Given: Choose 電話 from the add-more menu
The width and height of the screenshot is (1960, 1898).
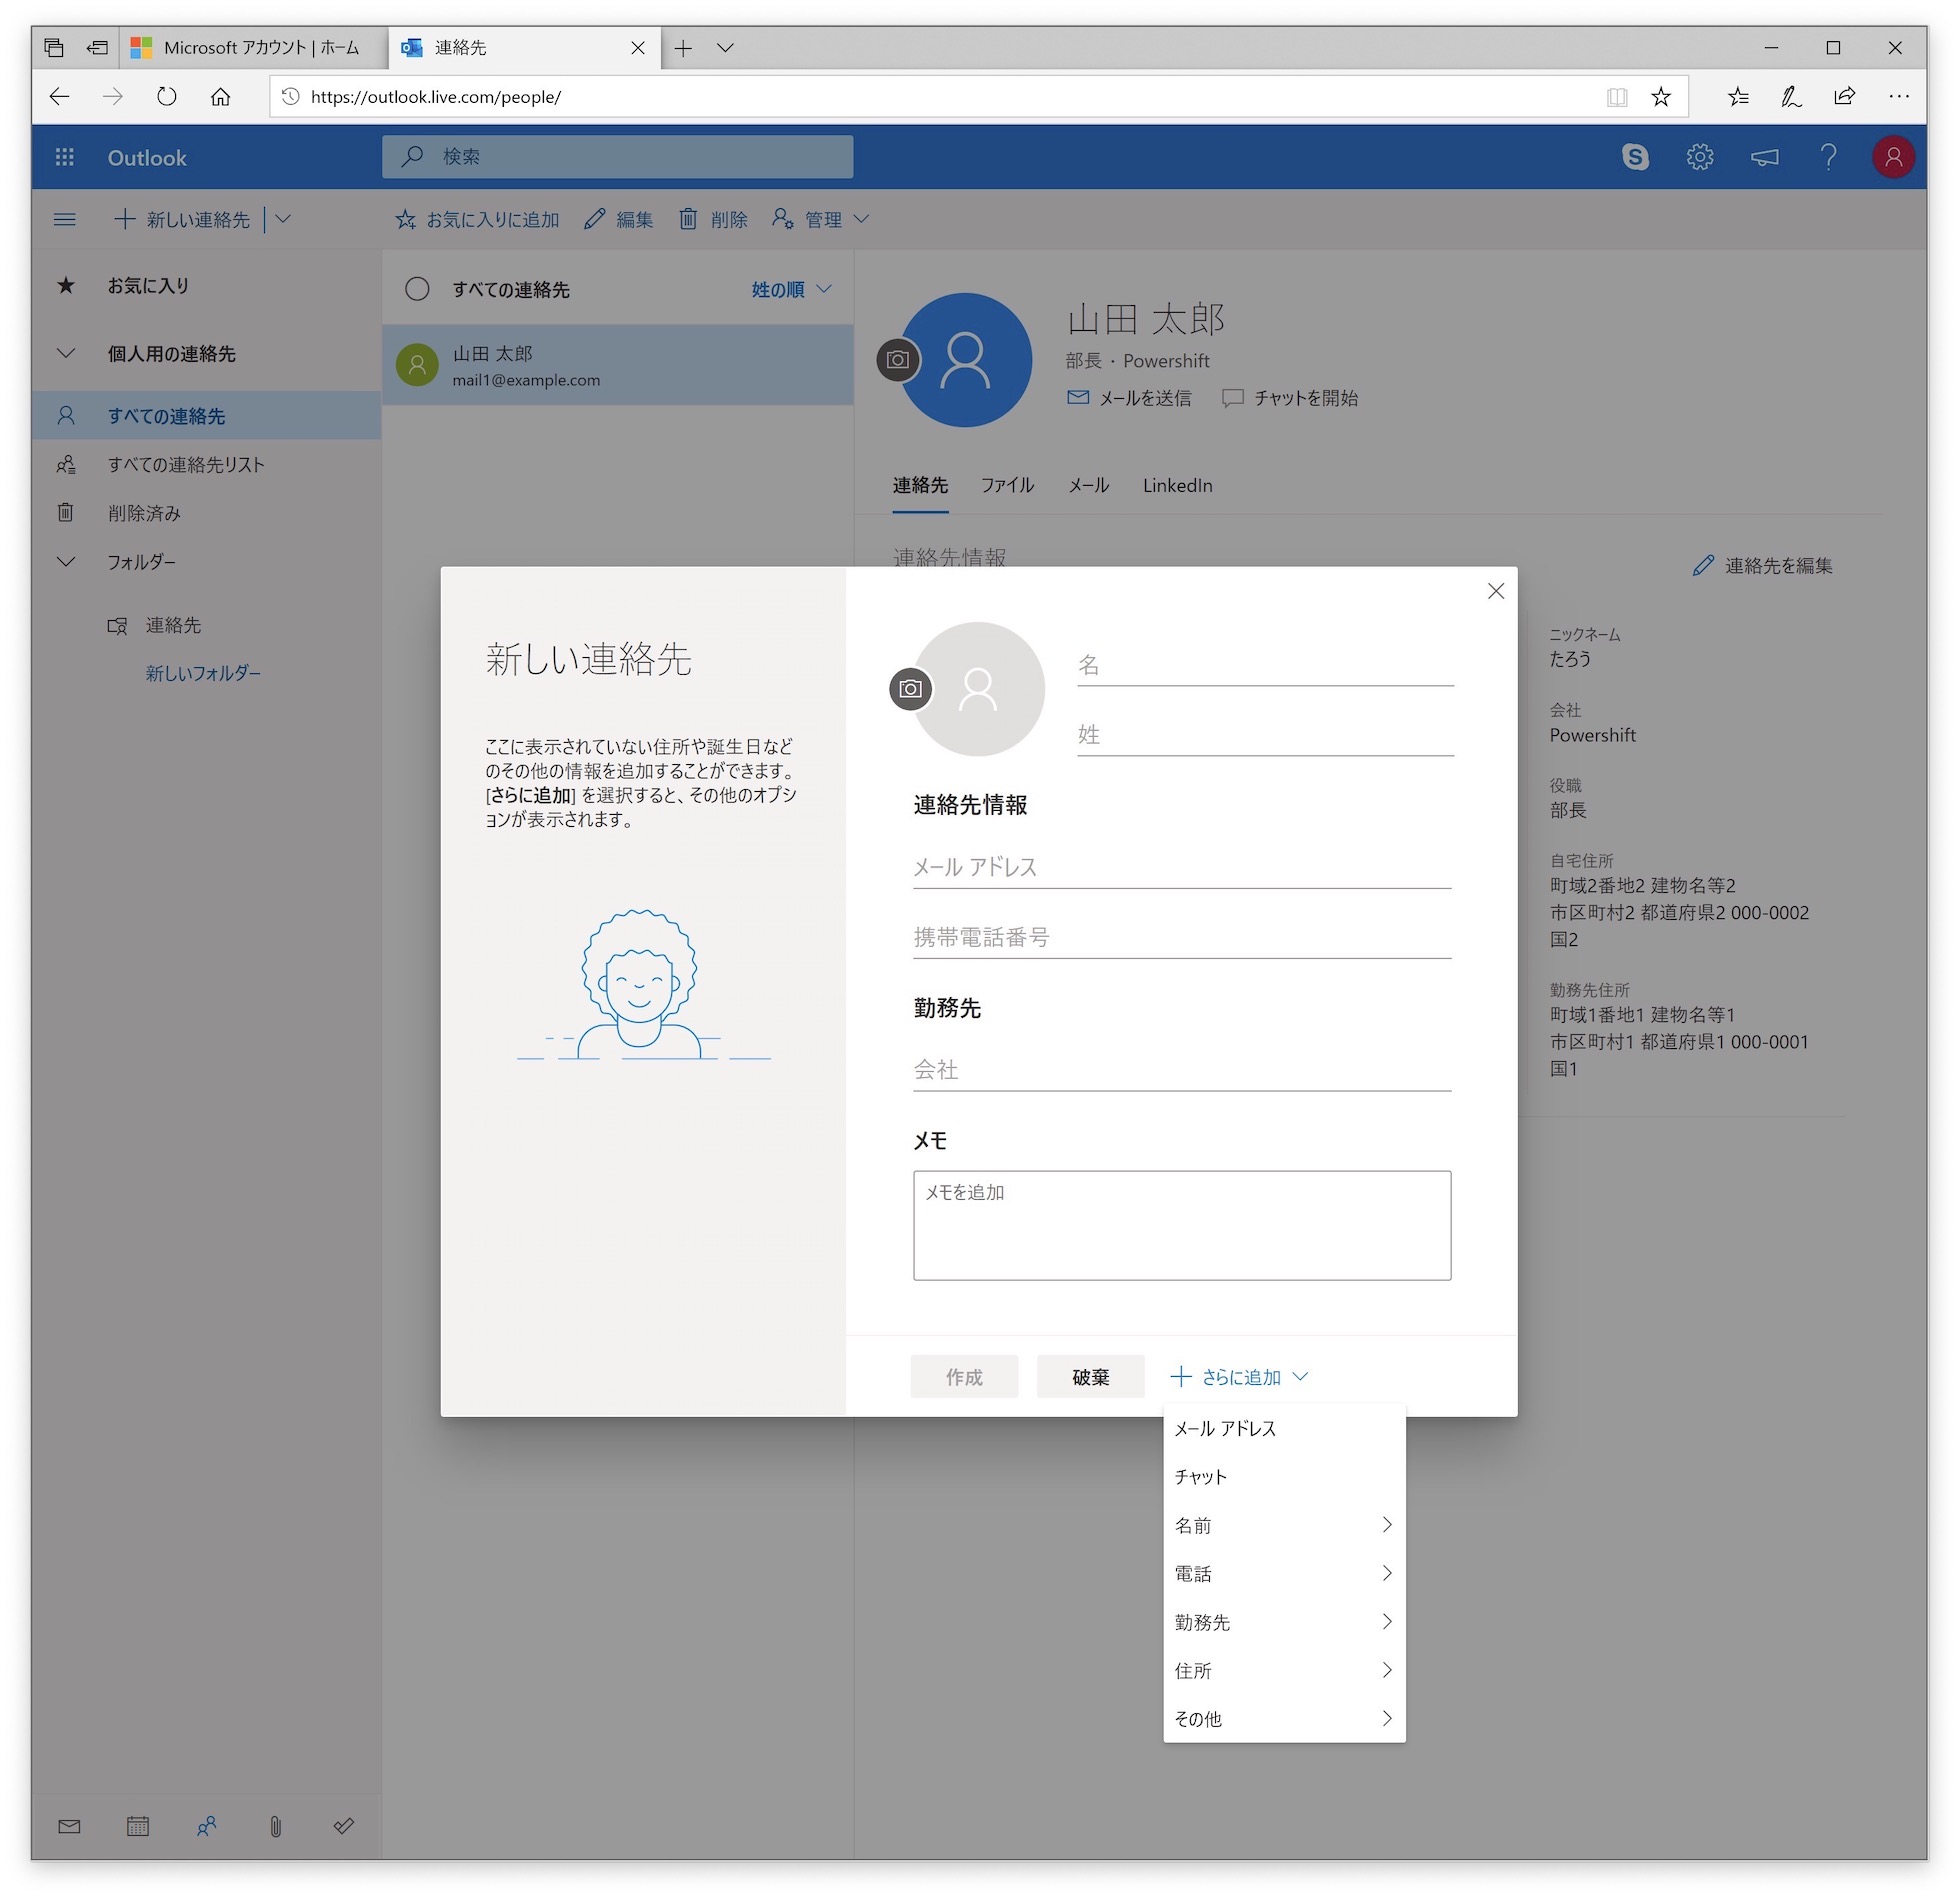Looking at the screenshot, I should pyautogui.click(x=1284, y=1574).
